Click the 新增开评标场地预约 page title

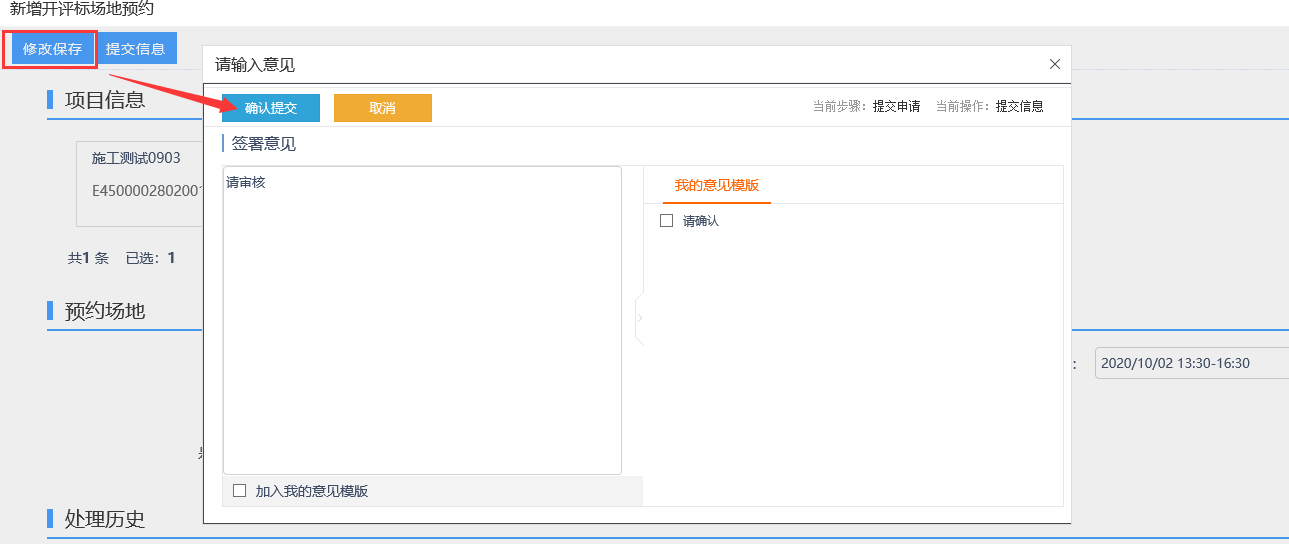(x=82, y=9)
